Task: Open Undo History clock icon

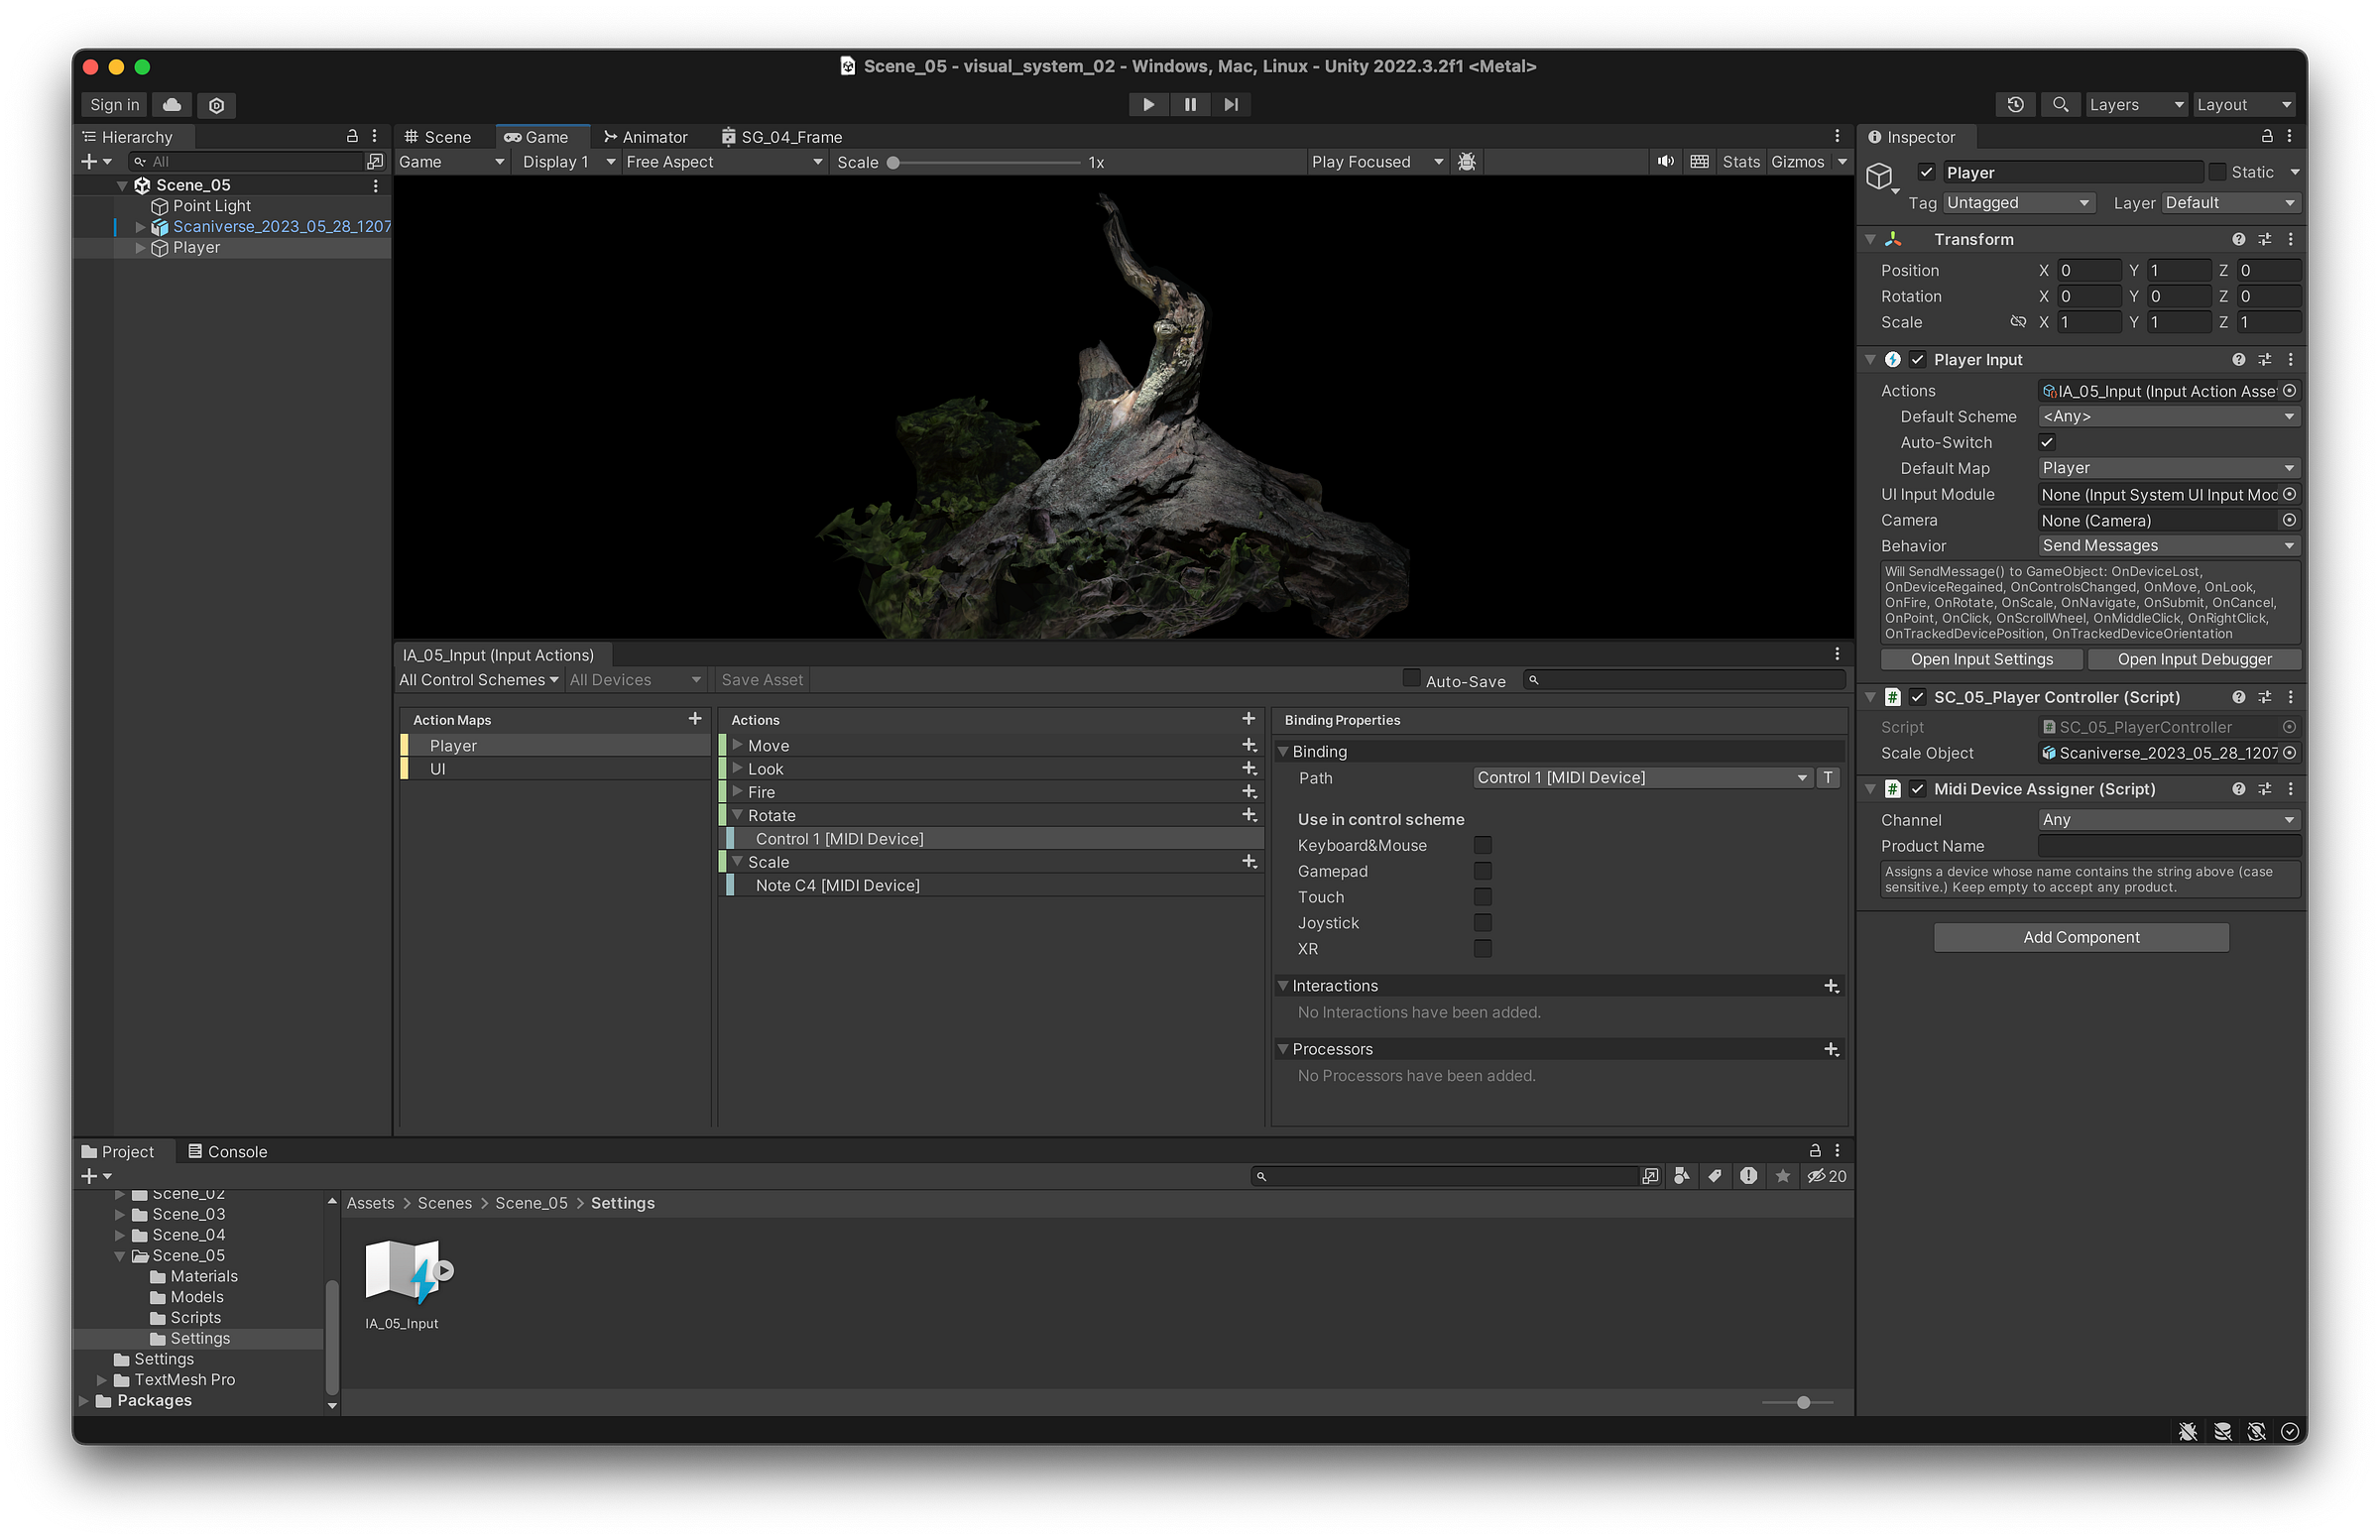Action: [2015, 104]
